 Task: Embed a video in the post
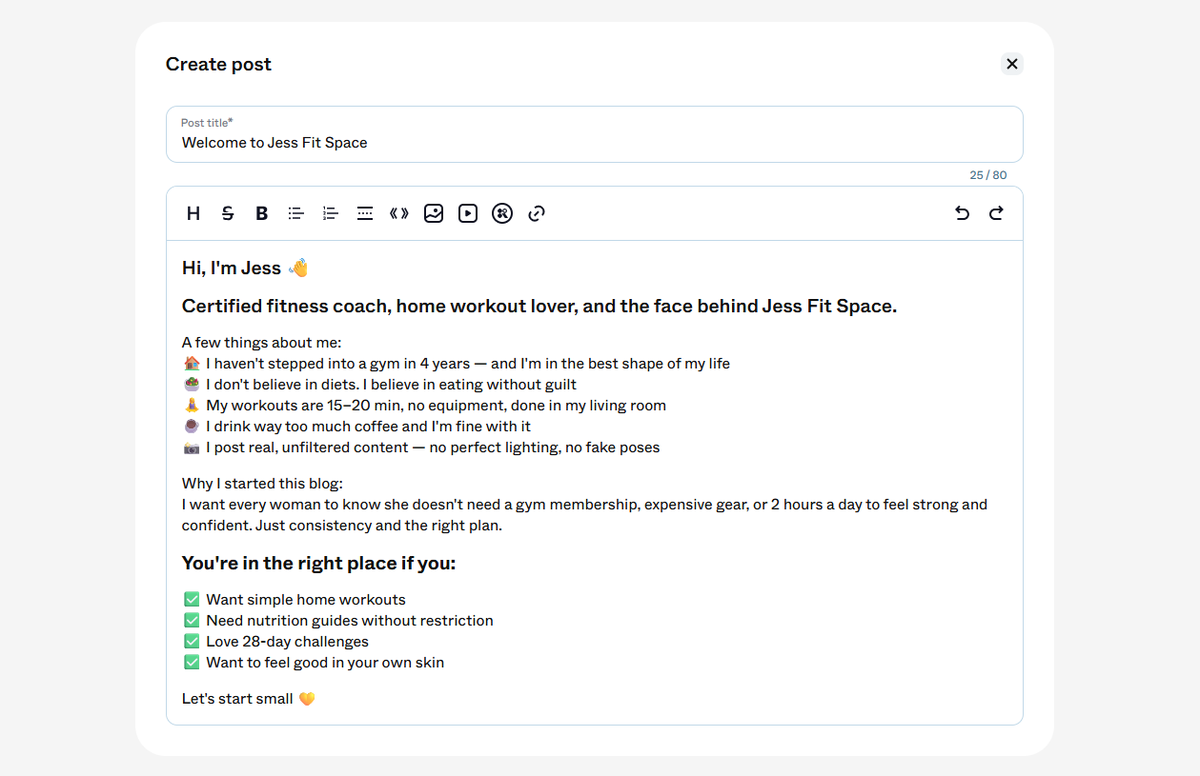click(x=468, y=213)
